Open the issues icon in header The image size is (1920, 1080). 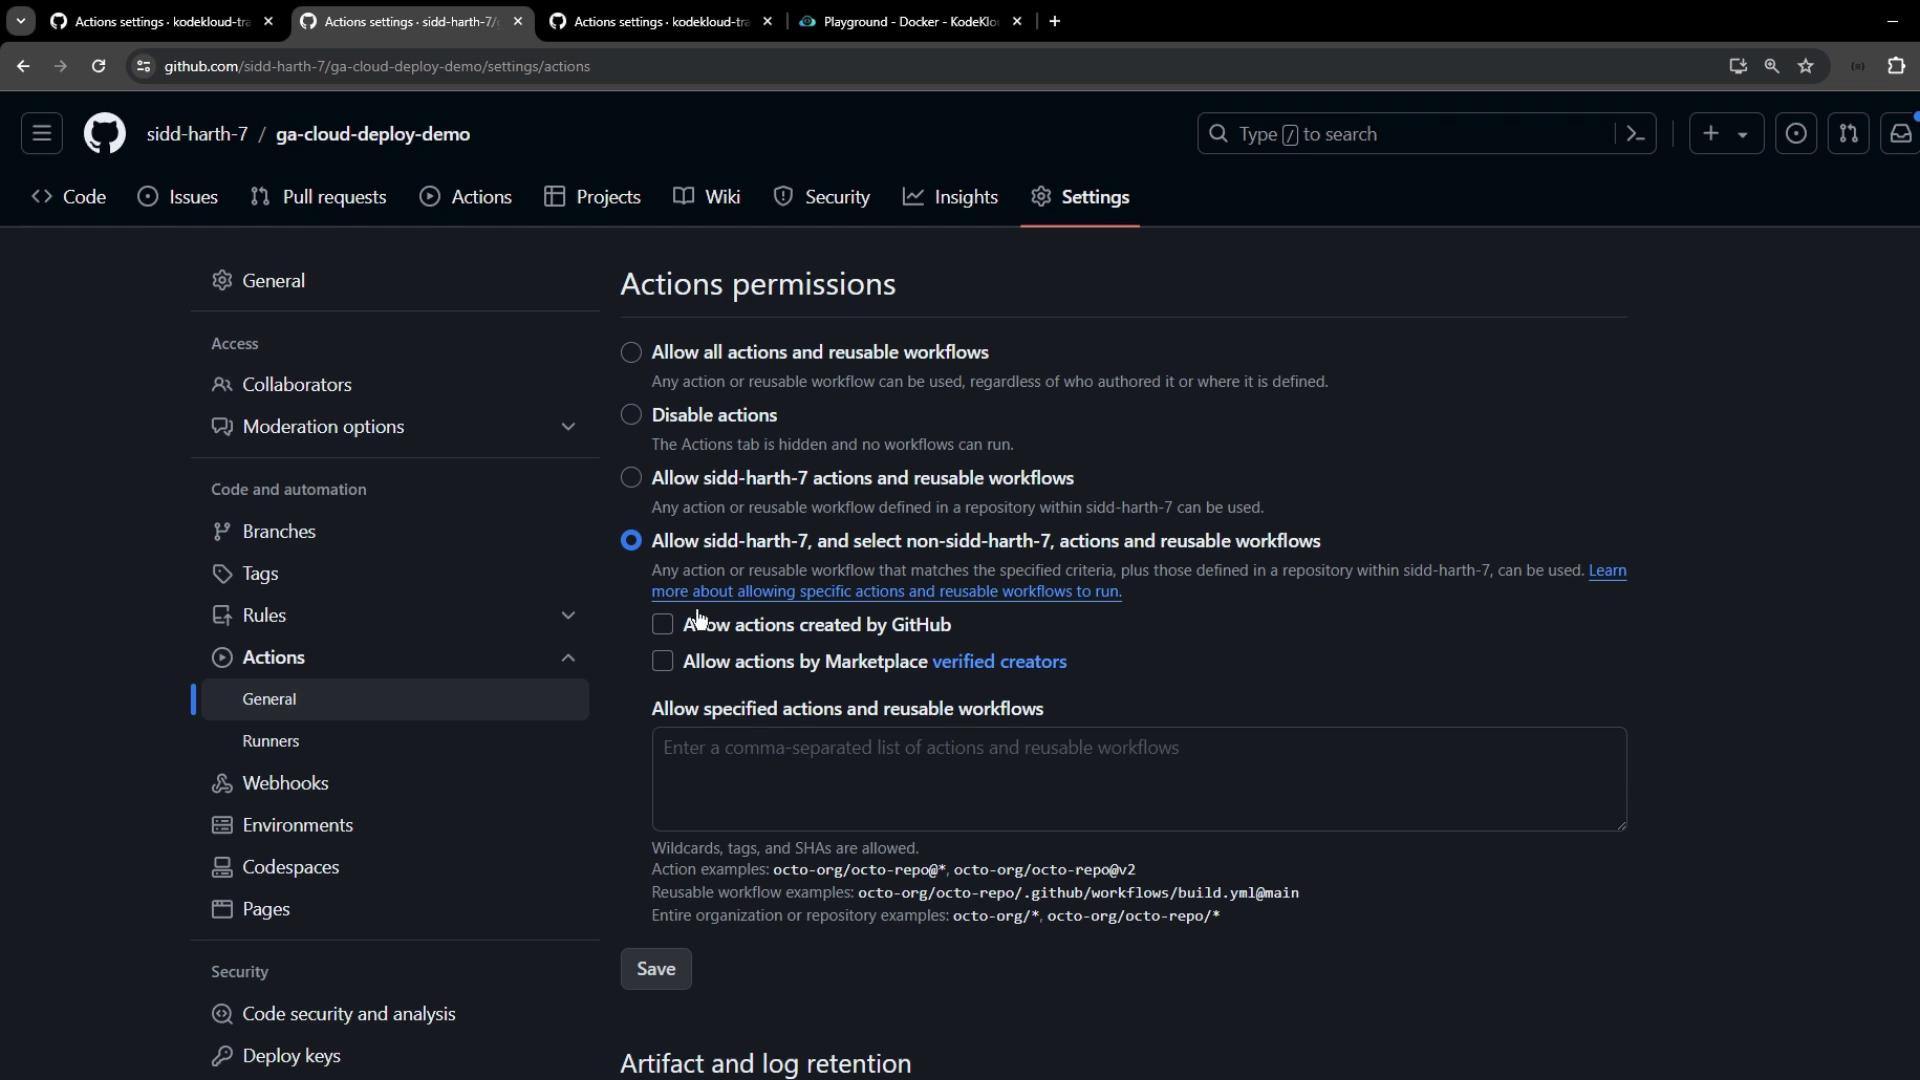click(1796, 134)
